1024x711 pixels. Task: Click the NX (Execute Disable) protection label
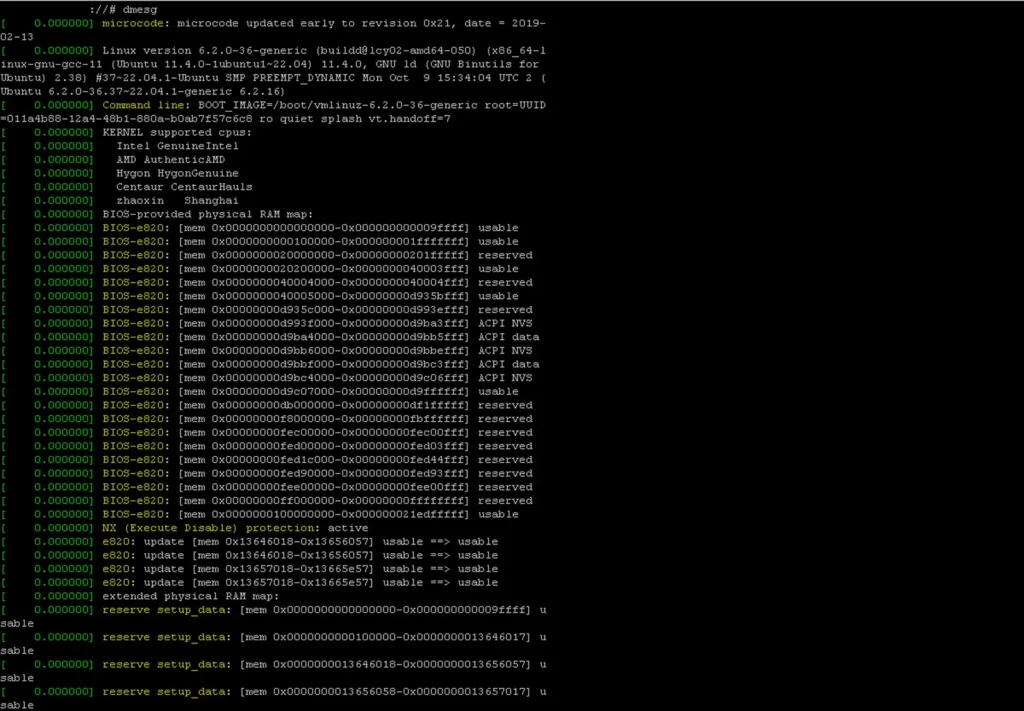click(x=210, y=528)
